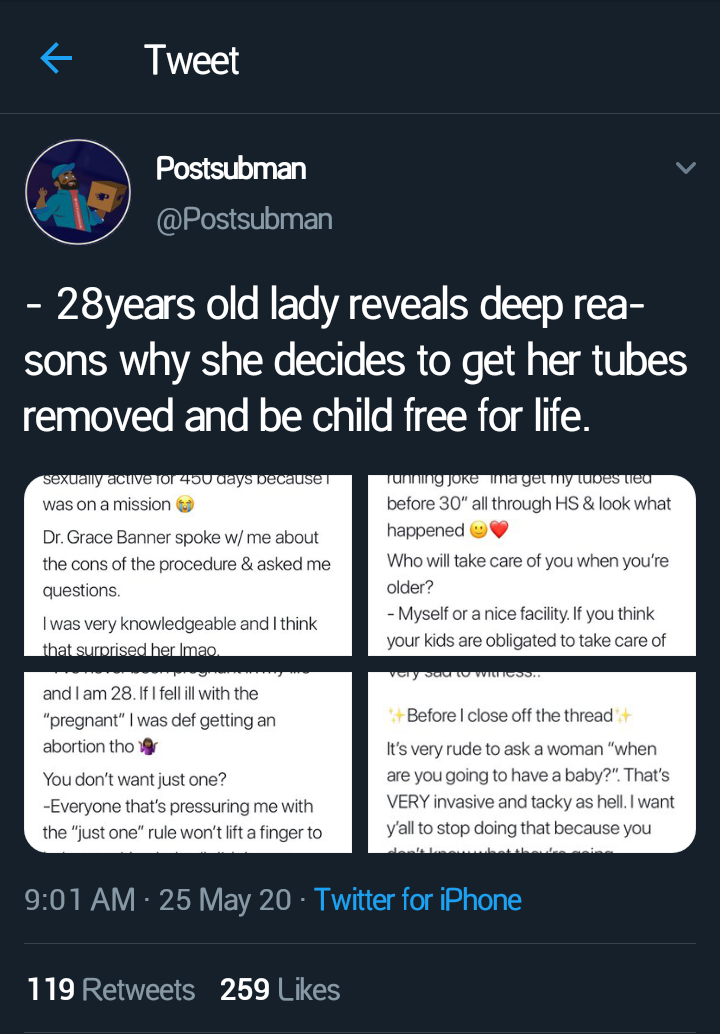The image size is (720, 1034).
Task: Click the sparkles emoji before "Before I close"
Action: coord(396,715)
